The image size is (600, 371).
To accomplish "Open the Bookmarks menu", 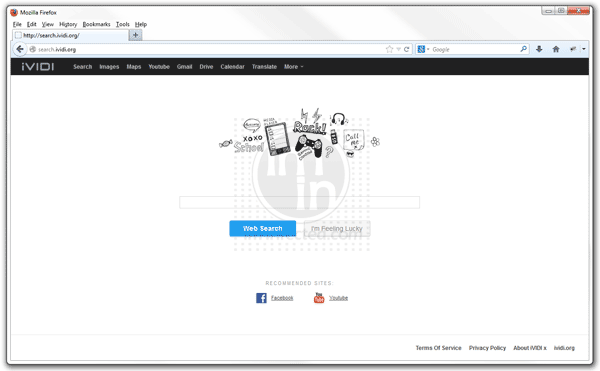I will click(x=96, y=24).
